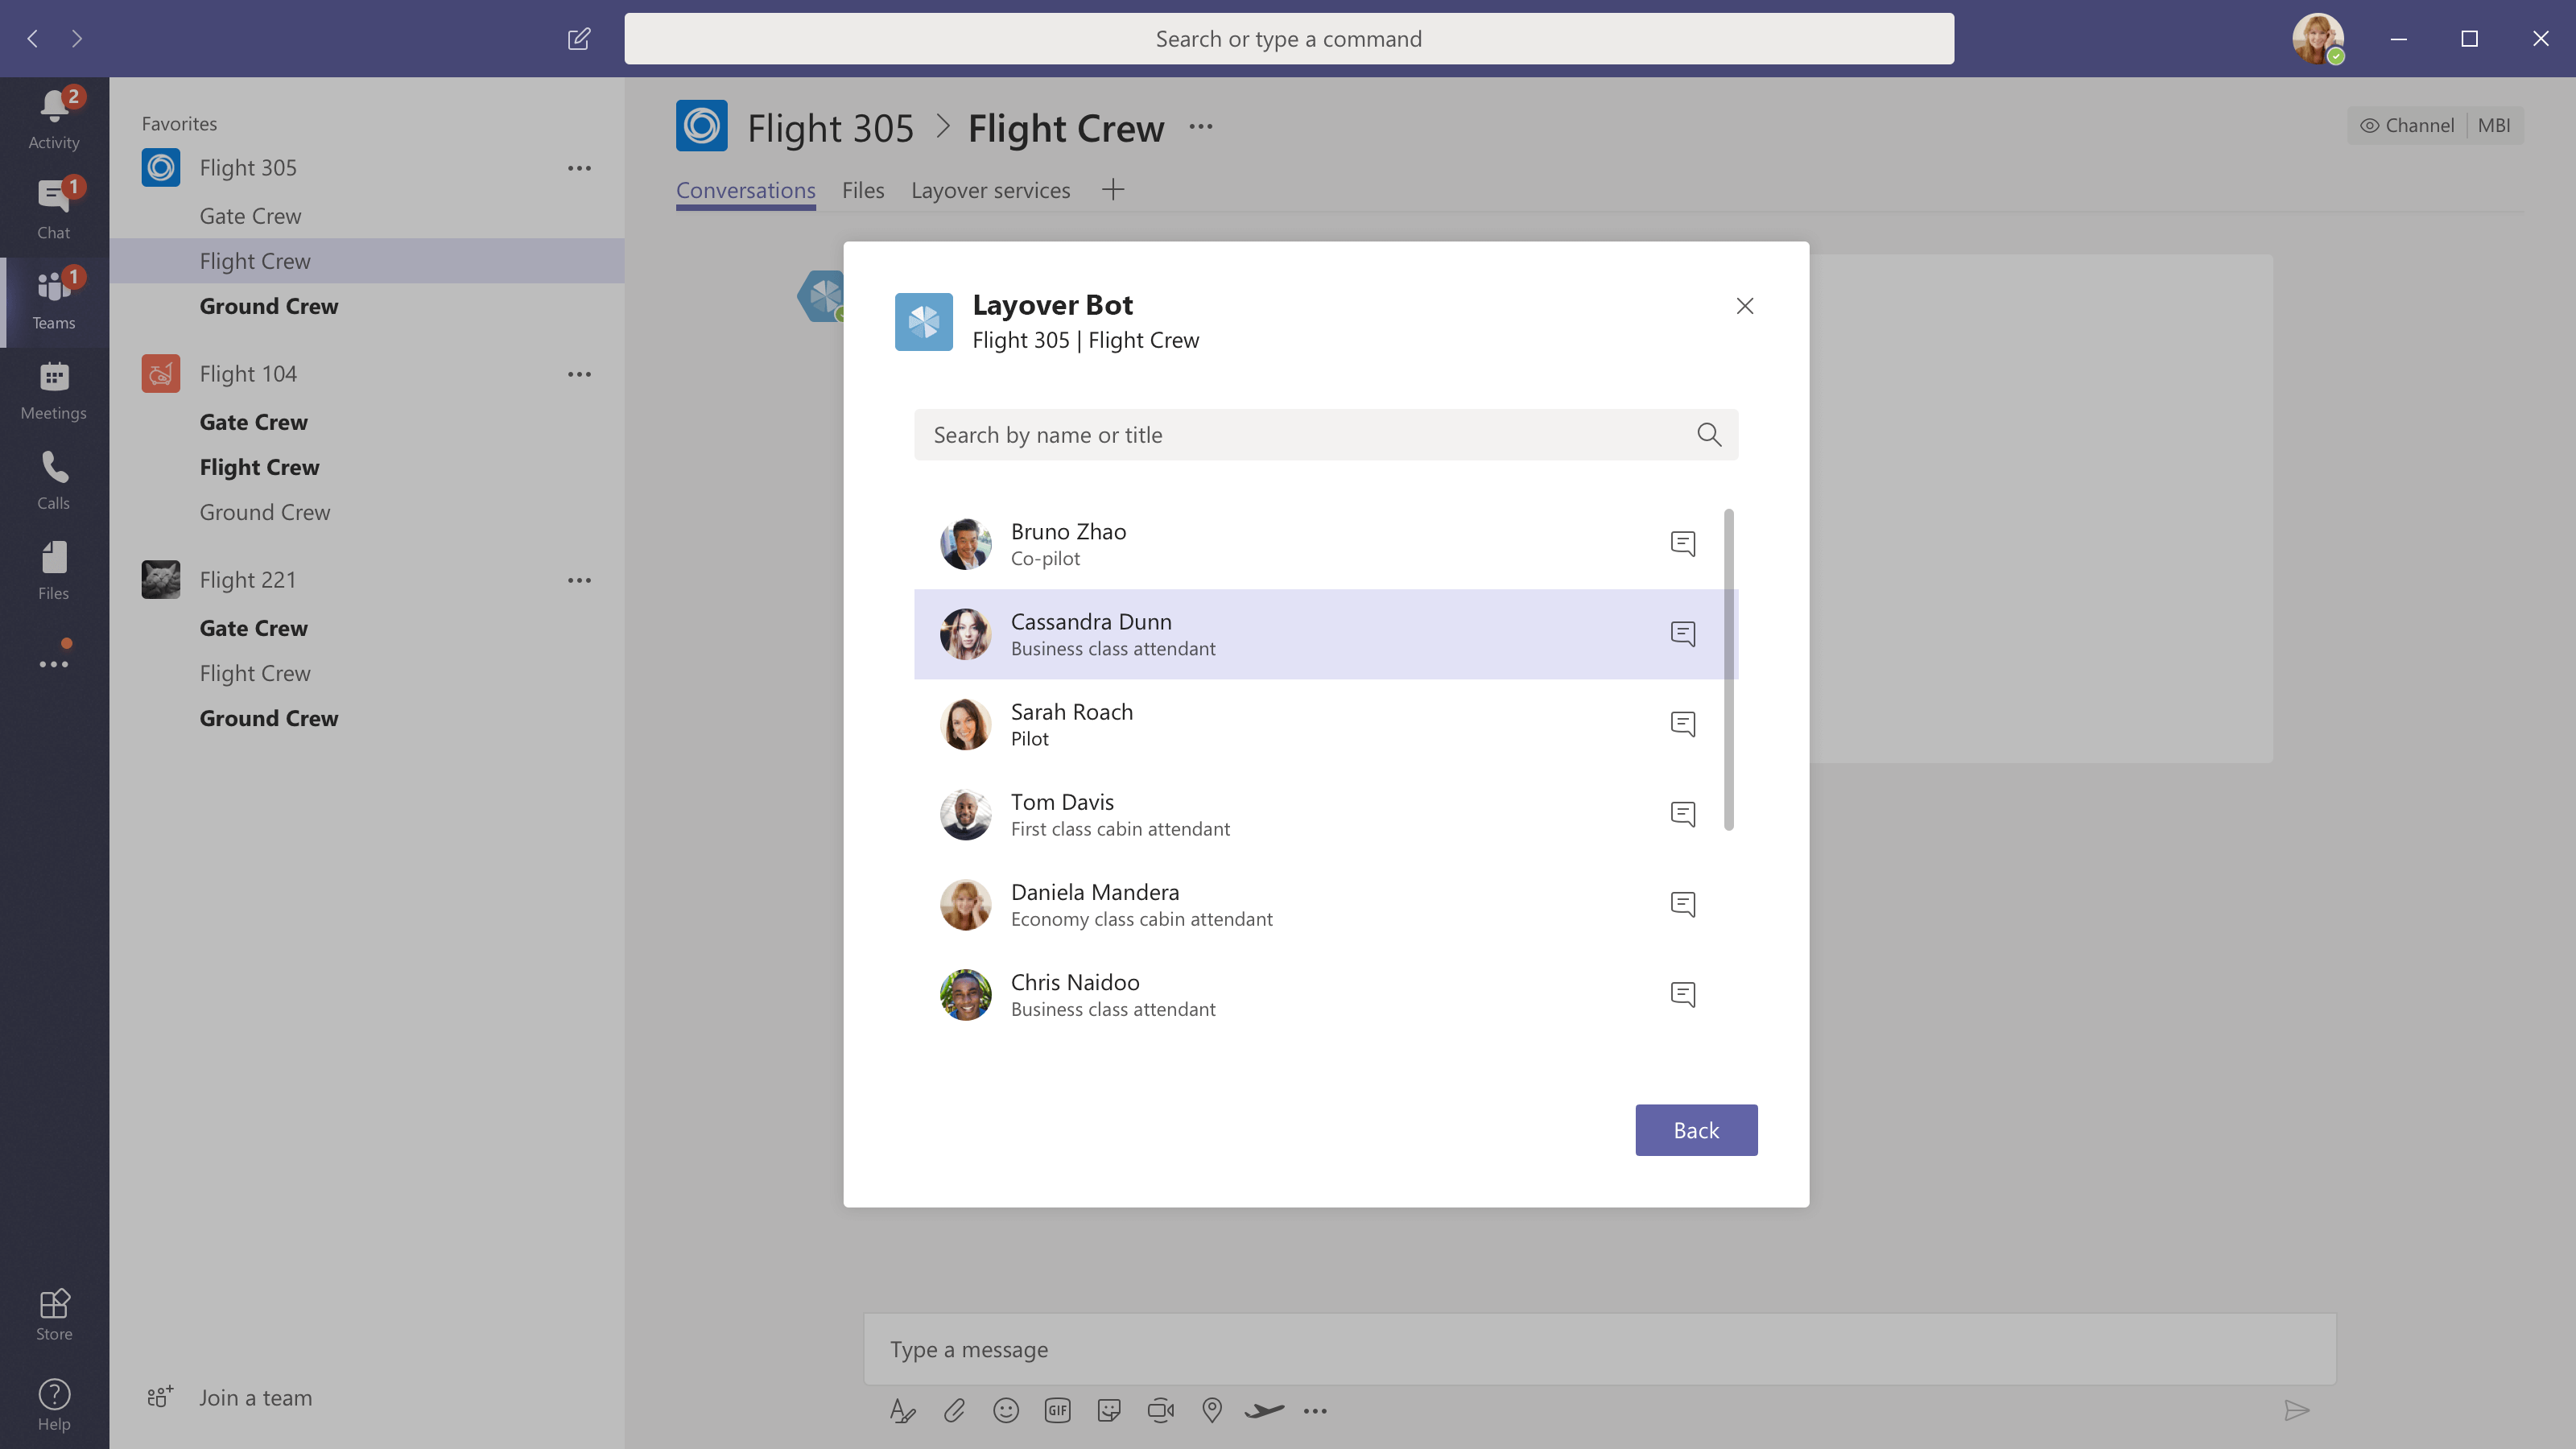Viewport: 2576px width, 1449px height.
Task: Click Bruno Zhao's avatar photo
Action: tap(965, 544)
